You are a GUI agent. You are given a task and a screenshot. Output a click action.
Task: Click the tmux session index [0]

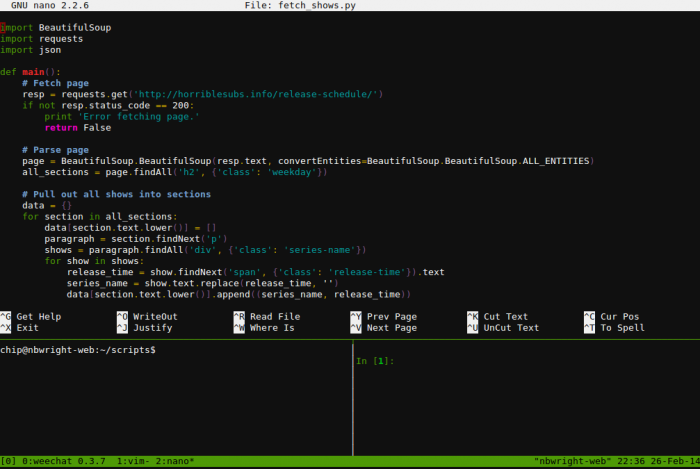[8, 461]
